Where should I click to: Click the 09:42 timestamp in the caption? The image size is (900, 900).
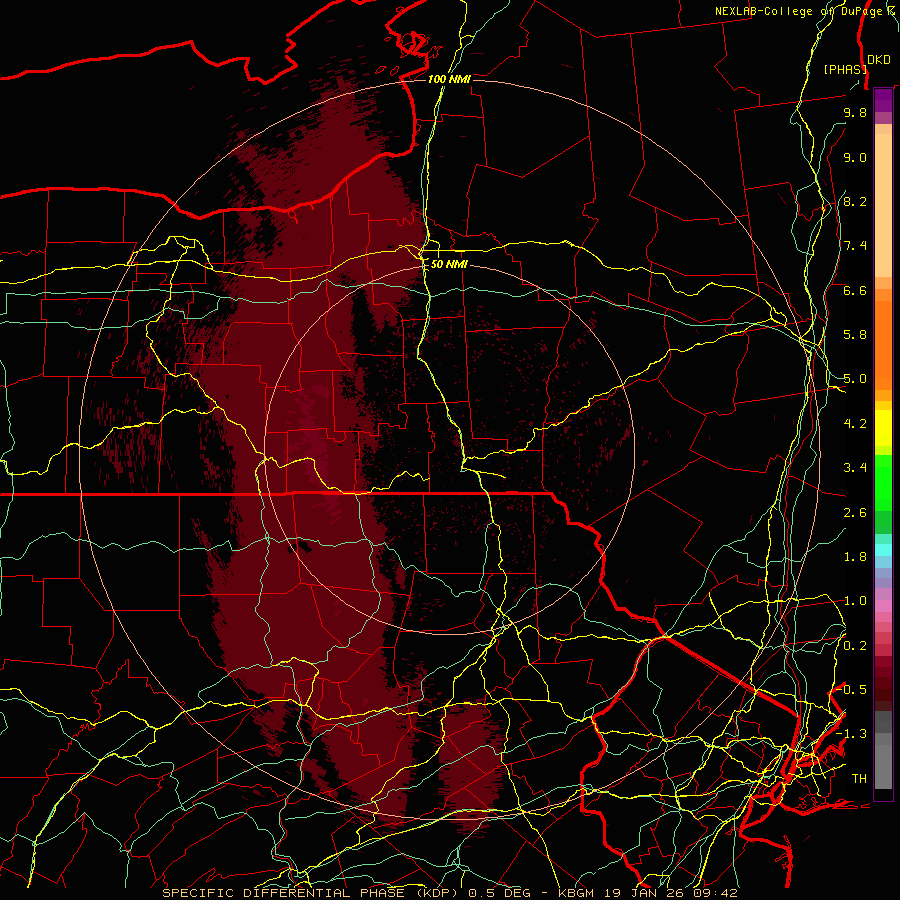point(717,893)
